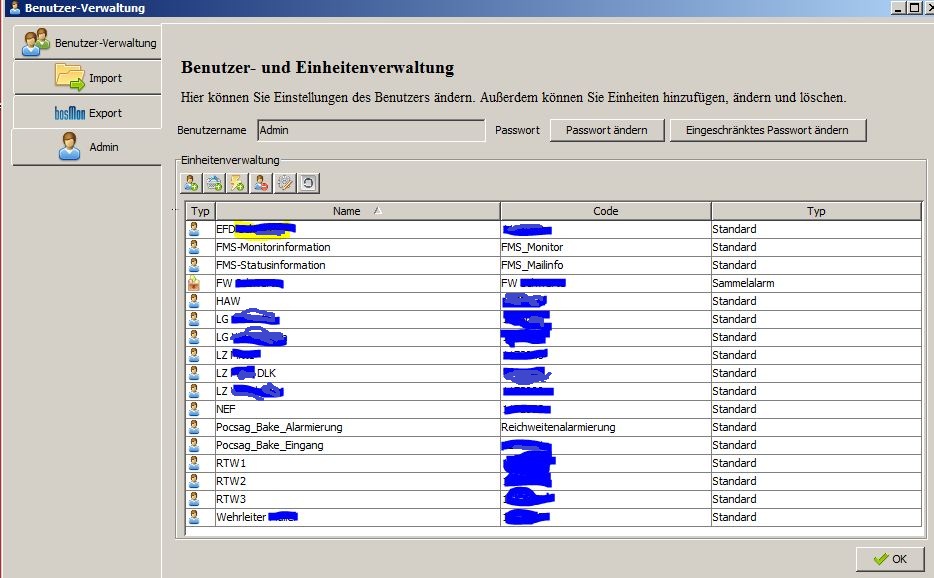Click the user icon of the RTW1 row
The height and width of the screenshot is (578, 934).
194,463
